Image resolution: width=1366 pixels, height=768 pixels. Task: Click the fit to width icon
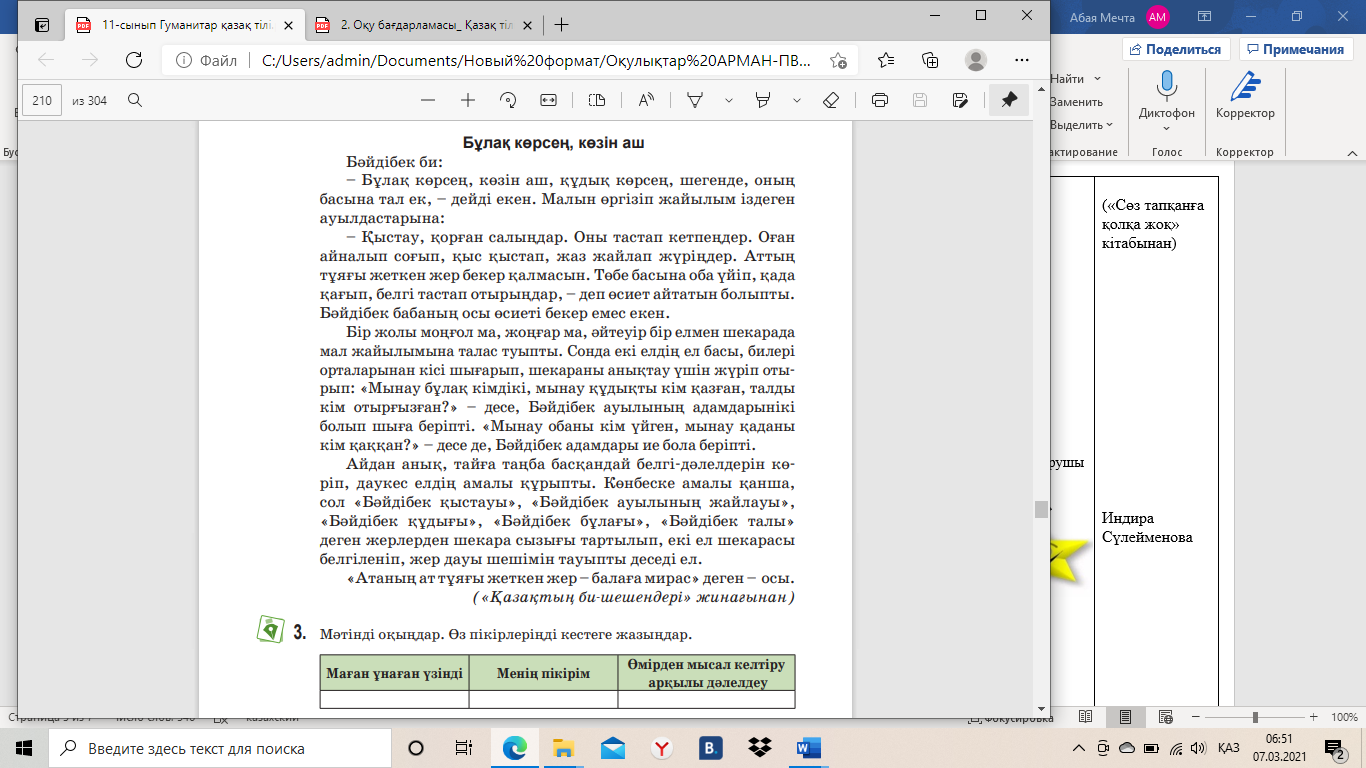[x=548, y=100]
